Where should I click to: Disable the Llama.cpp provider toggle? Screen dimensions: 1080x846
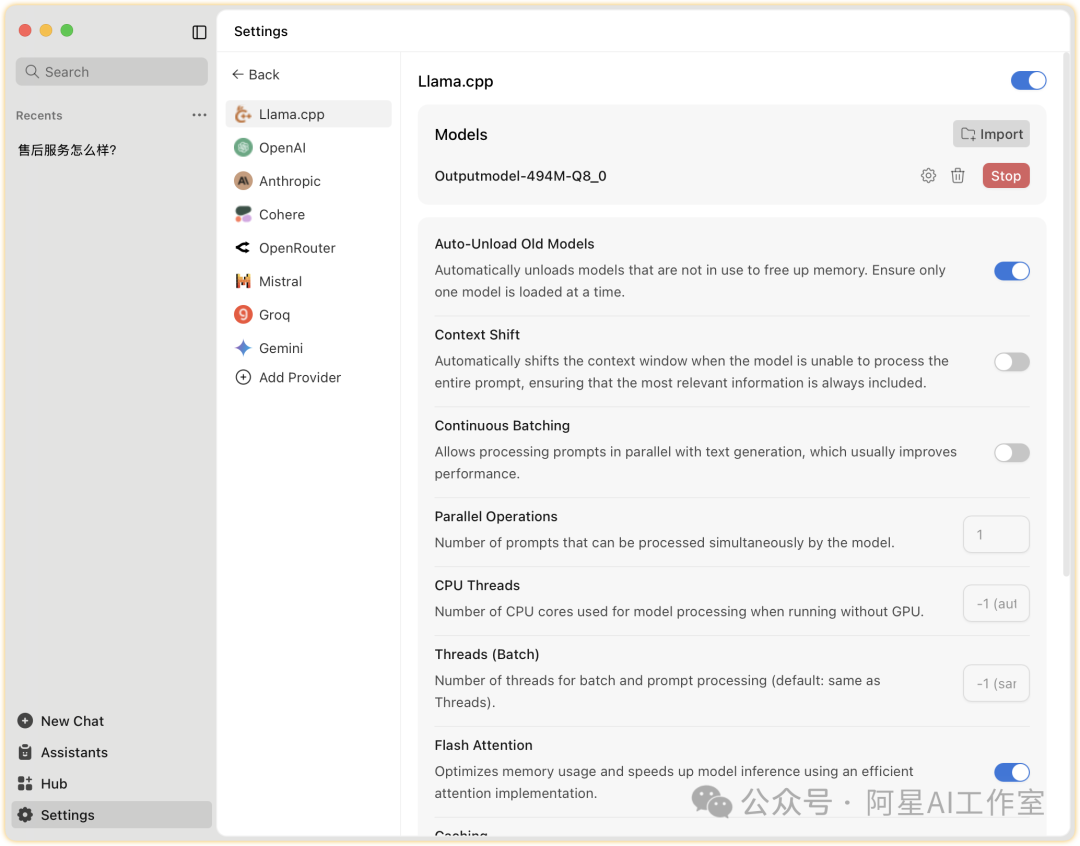point(1028,81)
